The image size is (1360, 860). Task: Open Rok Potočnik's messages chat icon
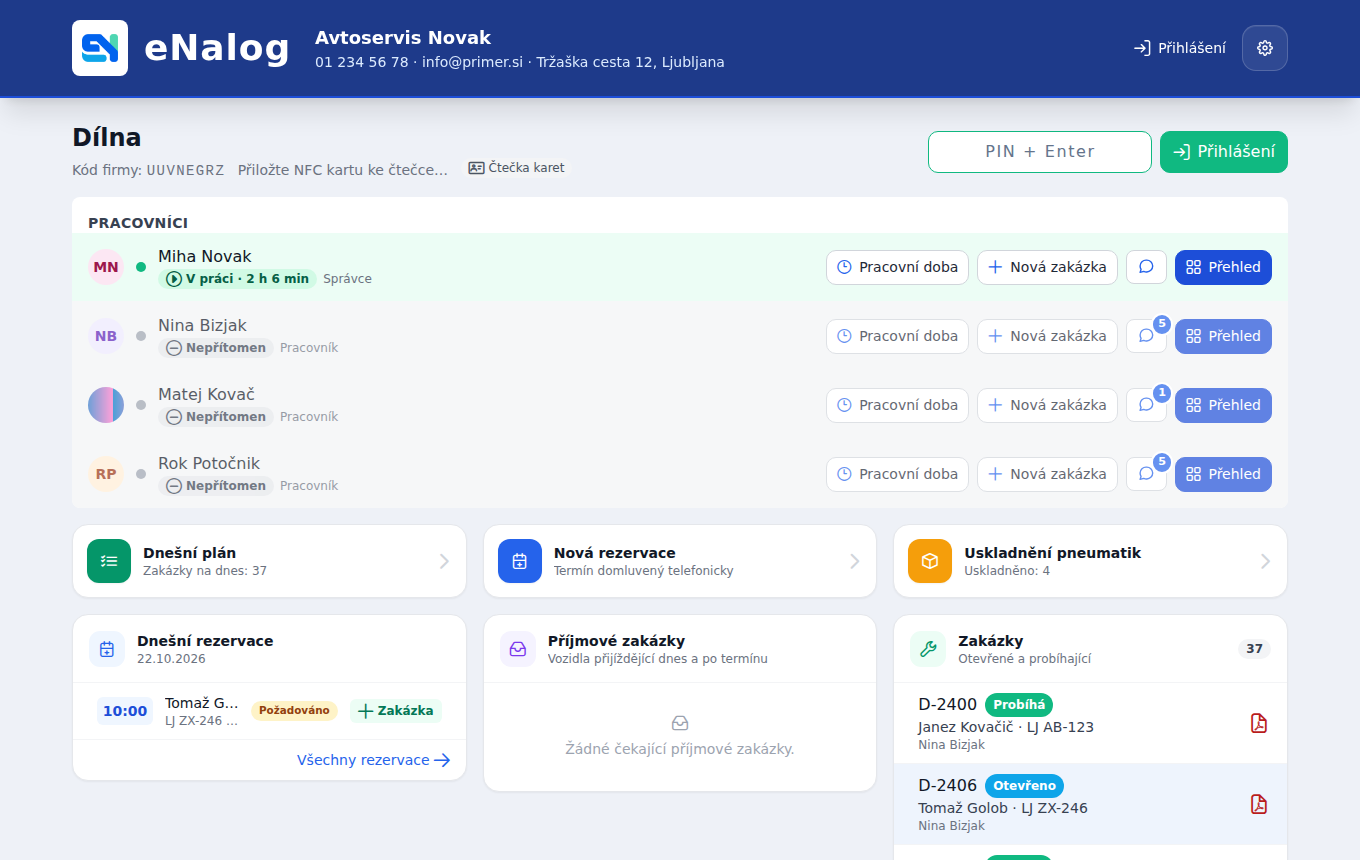[1146, 474]
